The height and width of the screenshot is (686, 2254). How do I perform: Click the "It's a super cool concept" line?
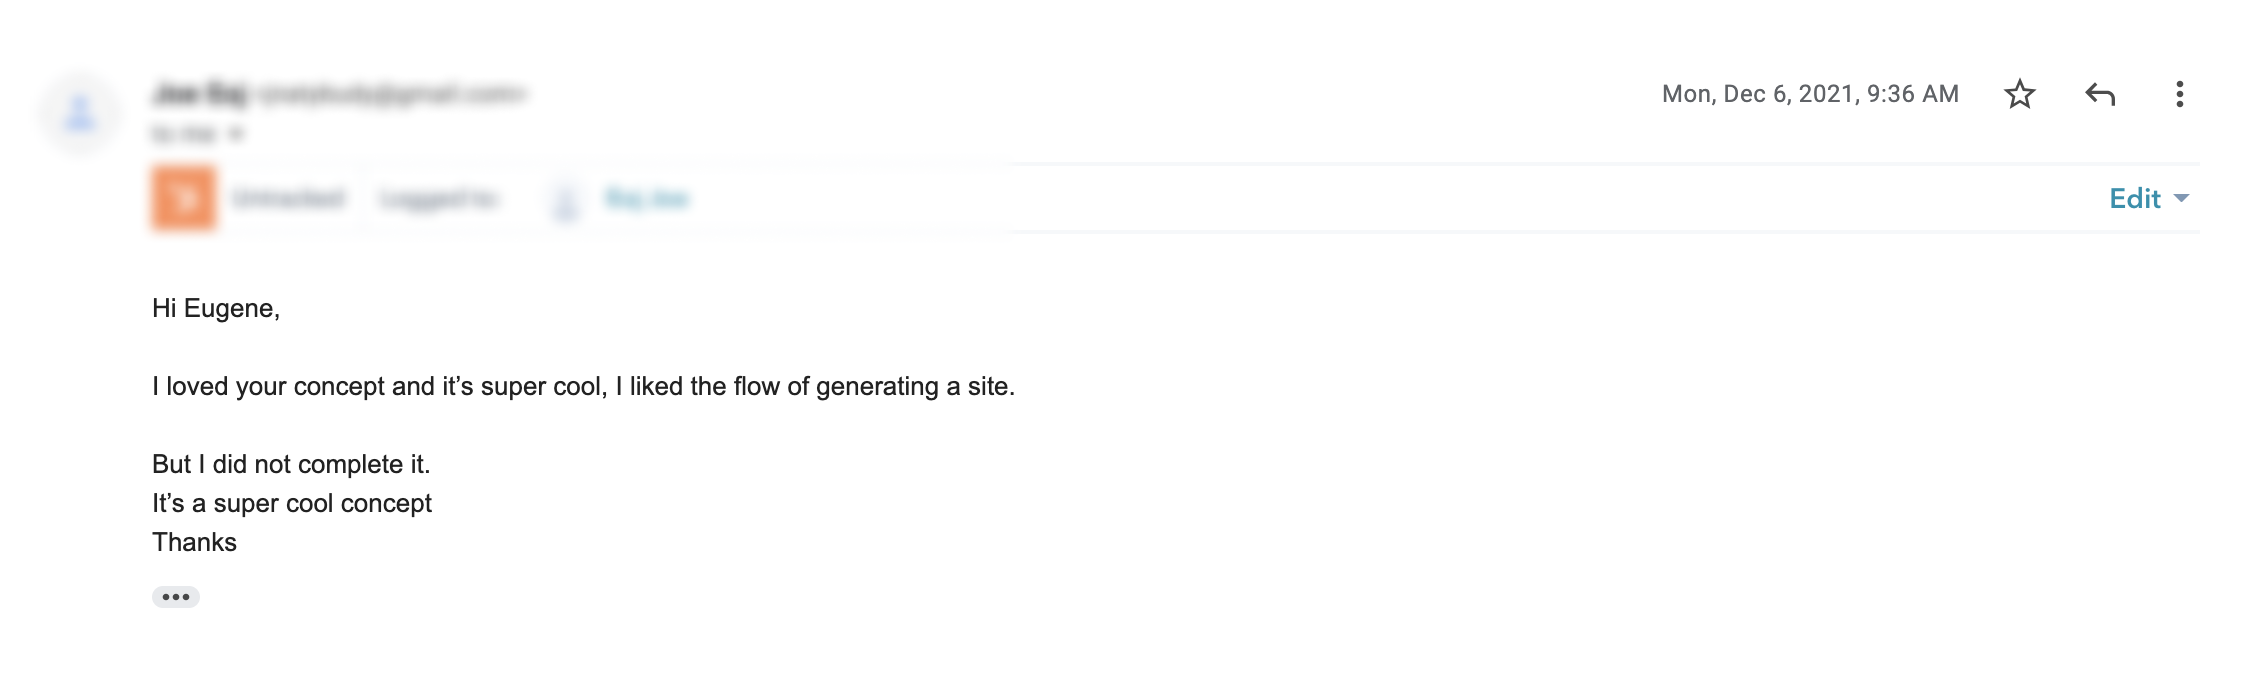click(292, 503)
